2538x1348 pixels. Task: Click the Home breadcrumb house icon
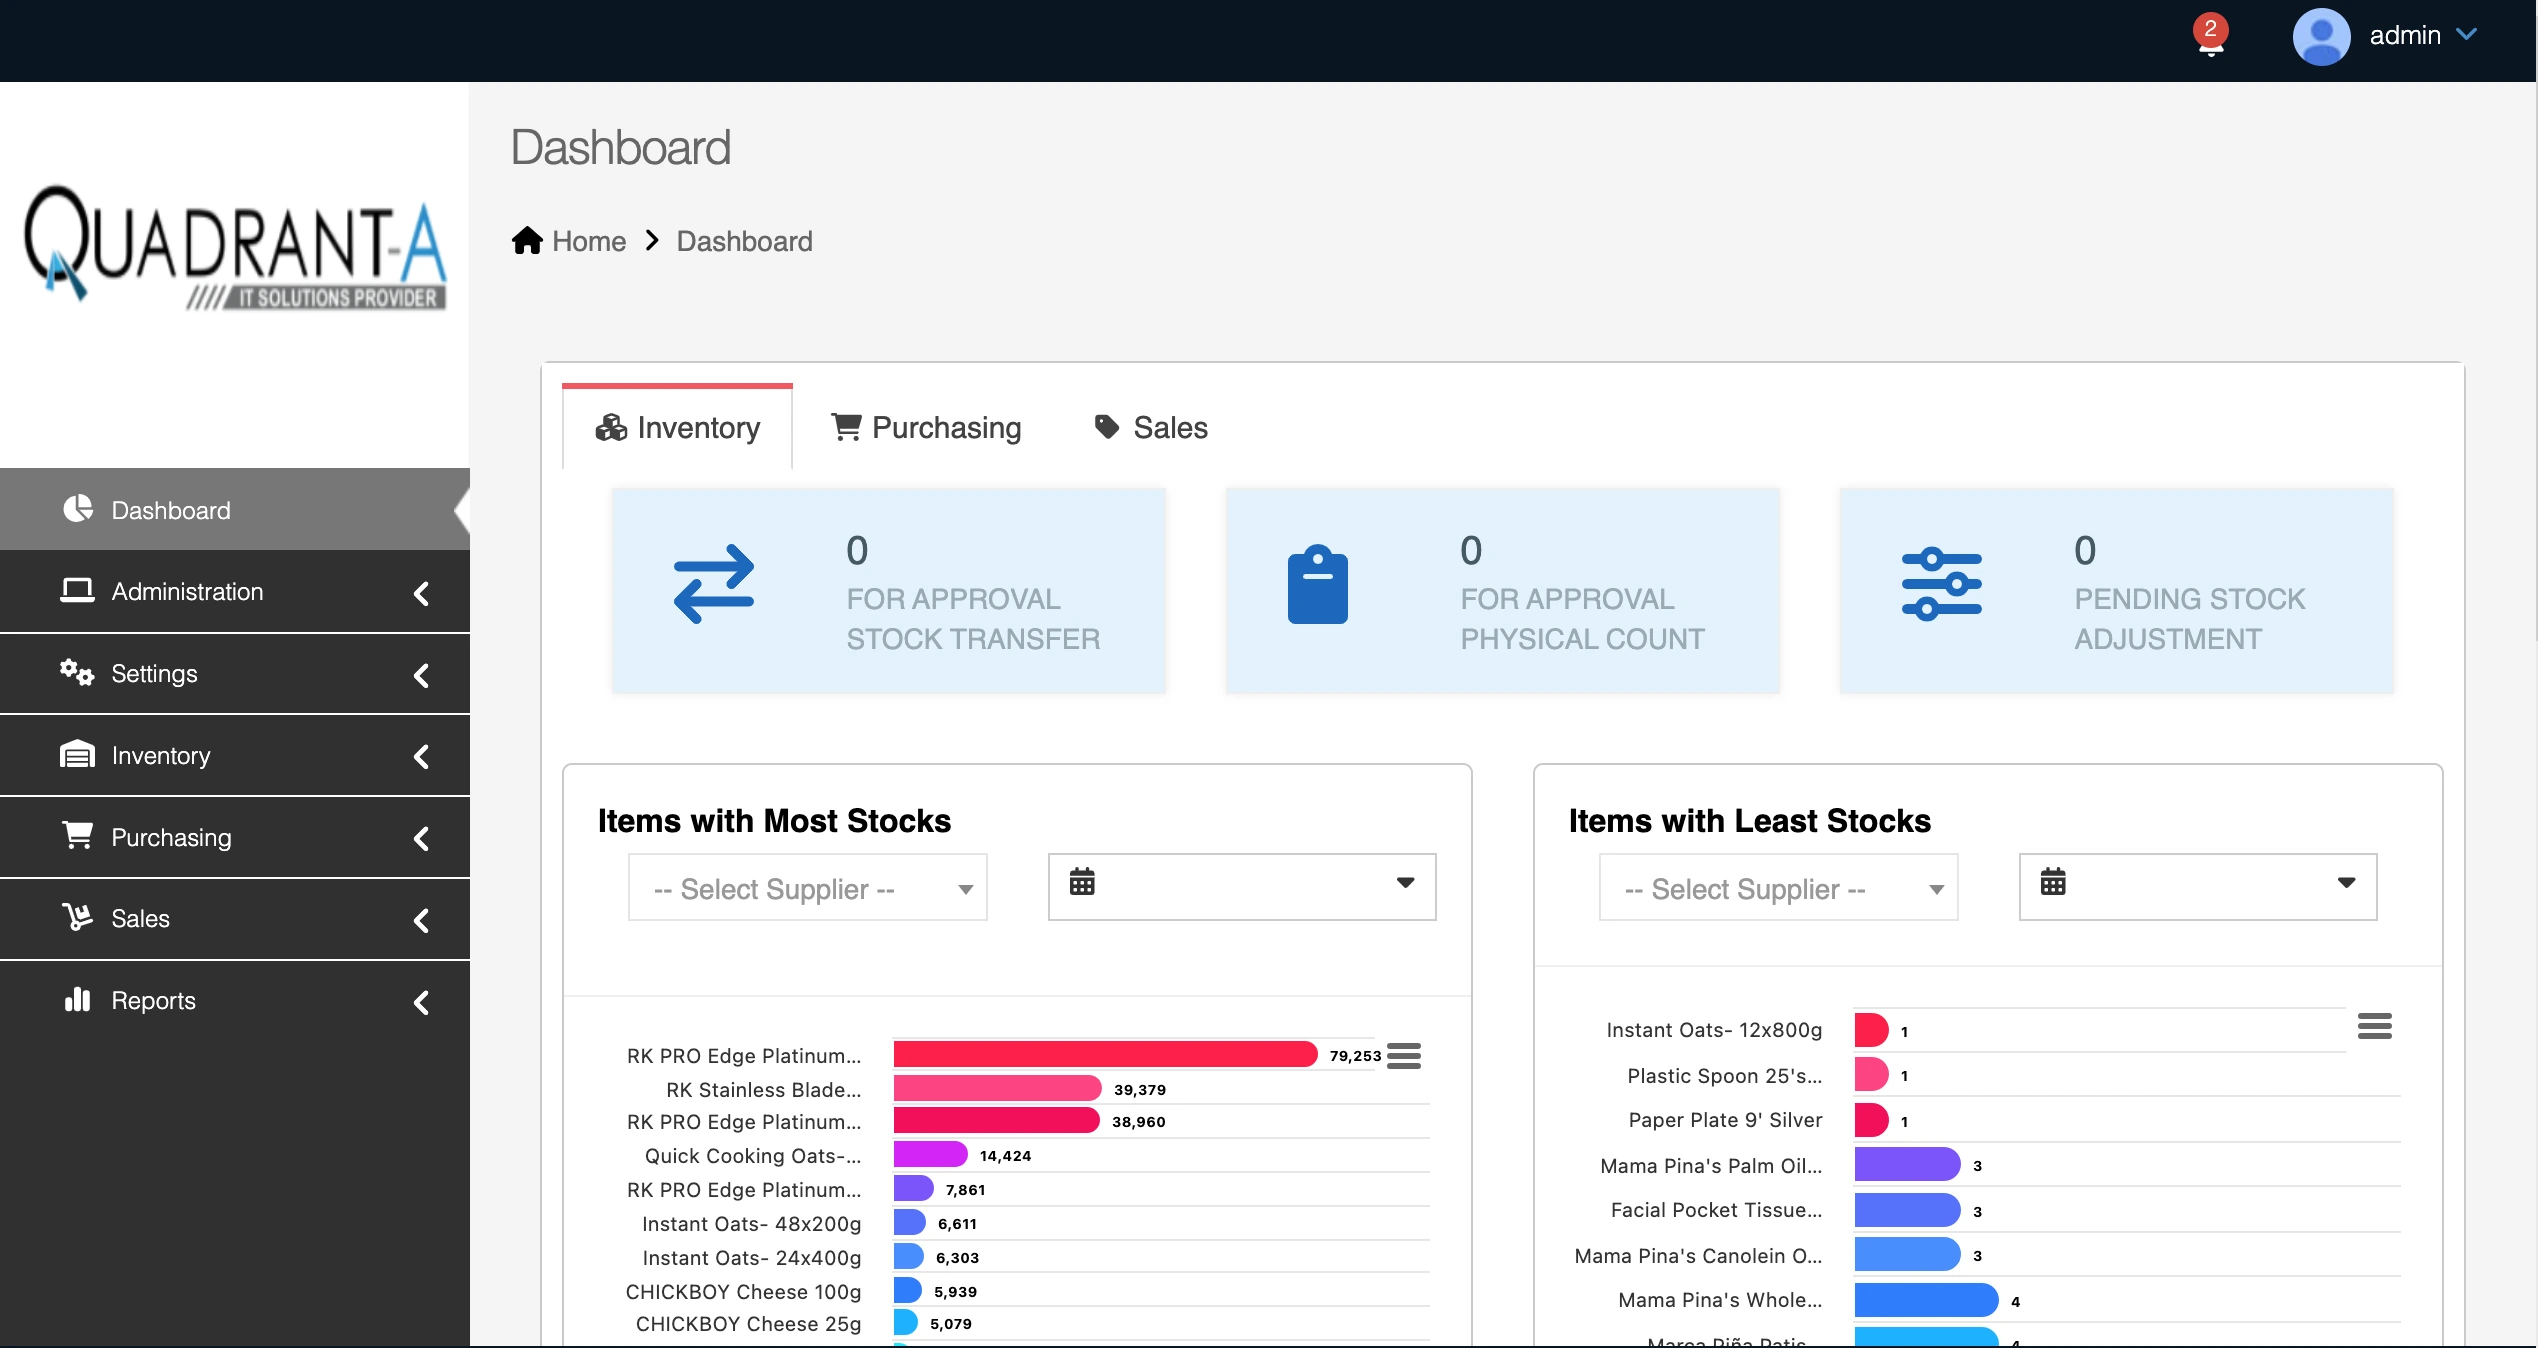click(527, 240)
